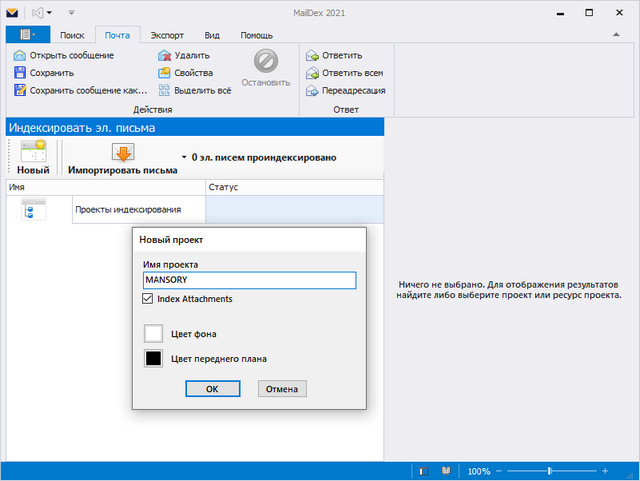Click Импортировать письма import icon
Viewport: 640px width, 481px height.
[123, 153]
